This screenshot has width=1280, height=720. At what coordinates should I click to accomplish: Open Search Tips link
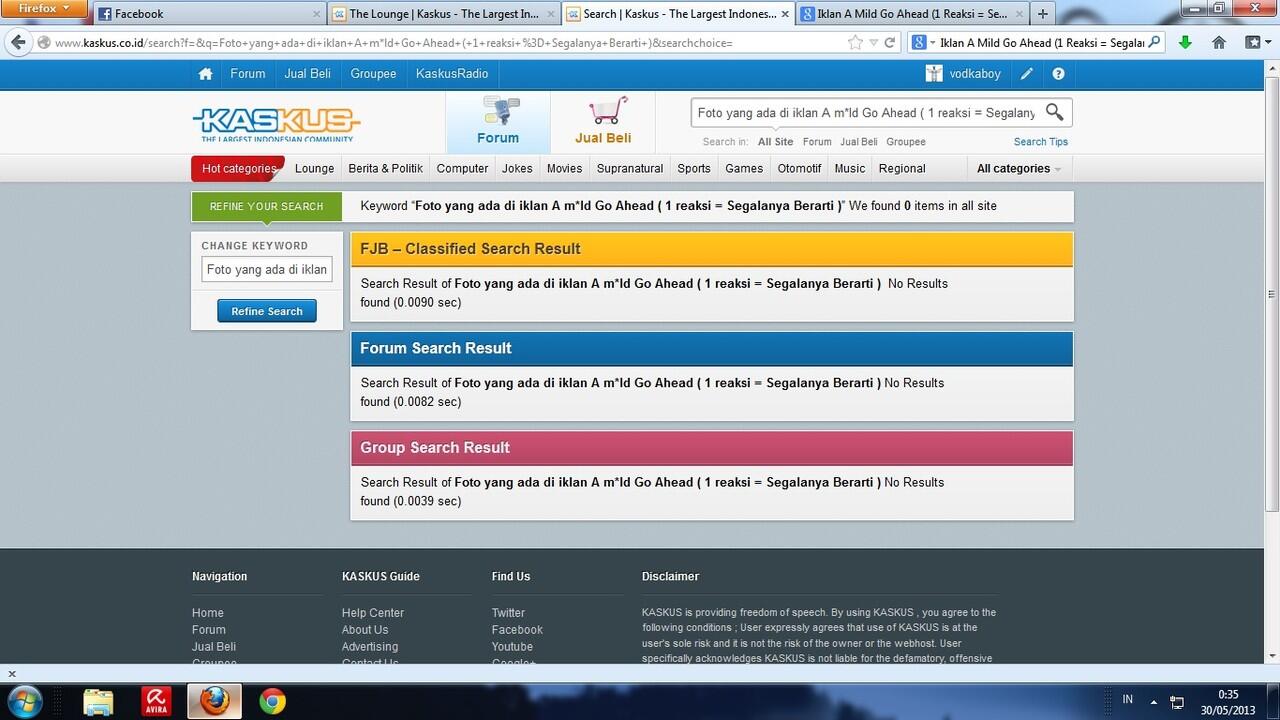click(x=1041, y=142)
